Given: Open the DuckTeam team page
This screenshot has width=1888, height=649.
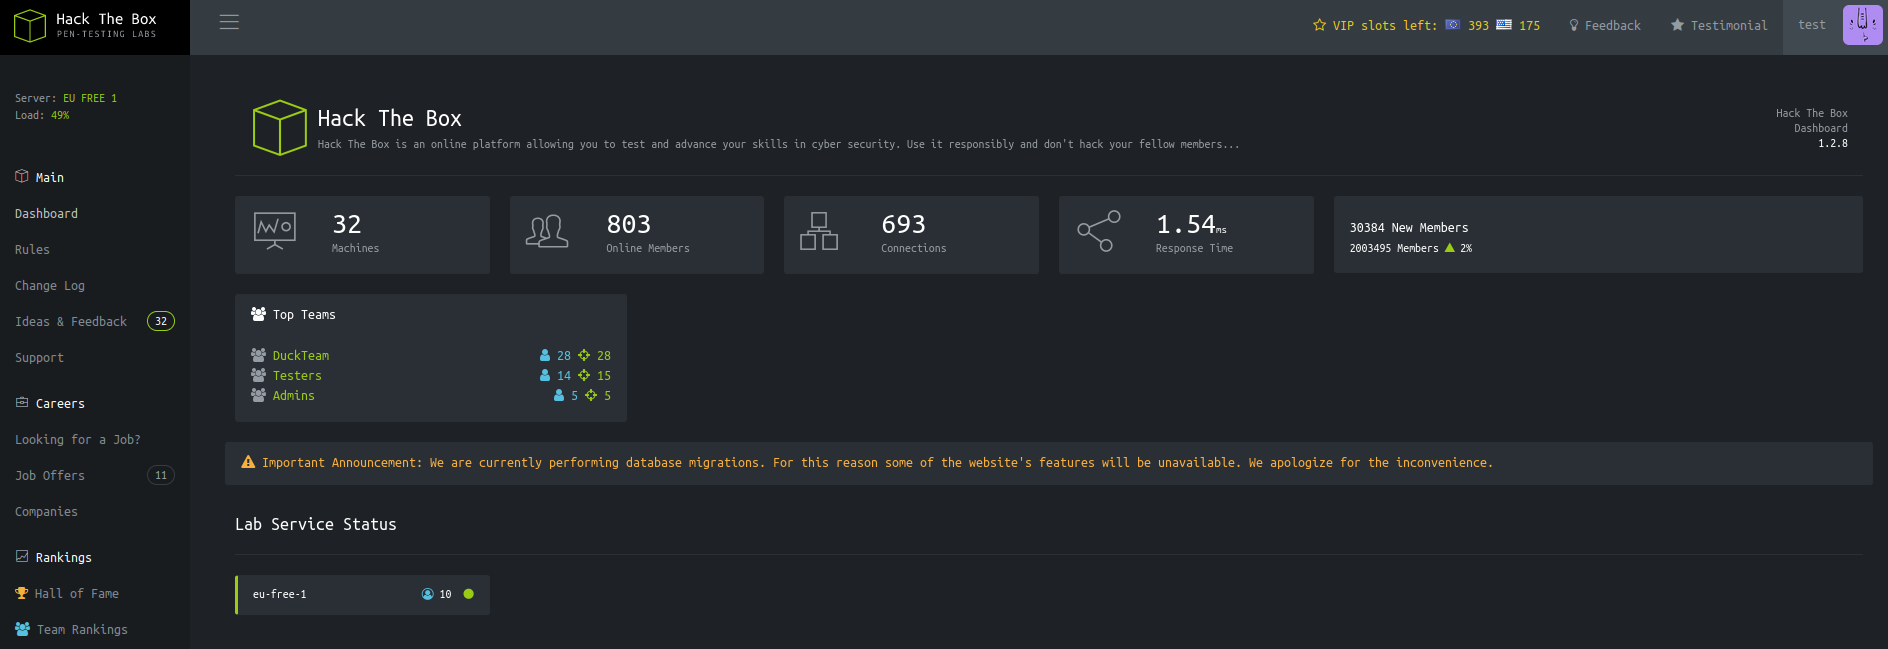Looking at the screenshot, I should (300, 355).
